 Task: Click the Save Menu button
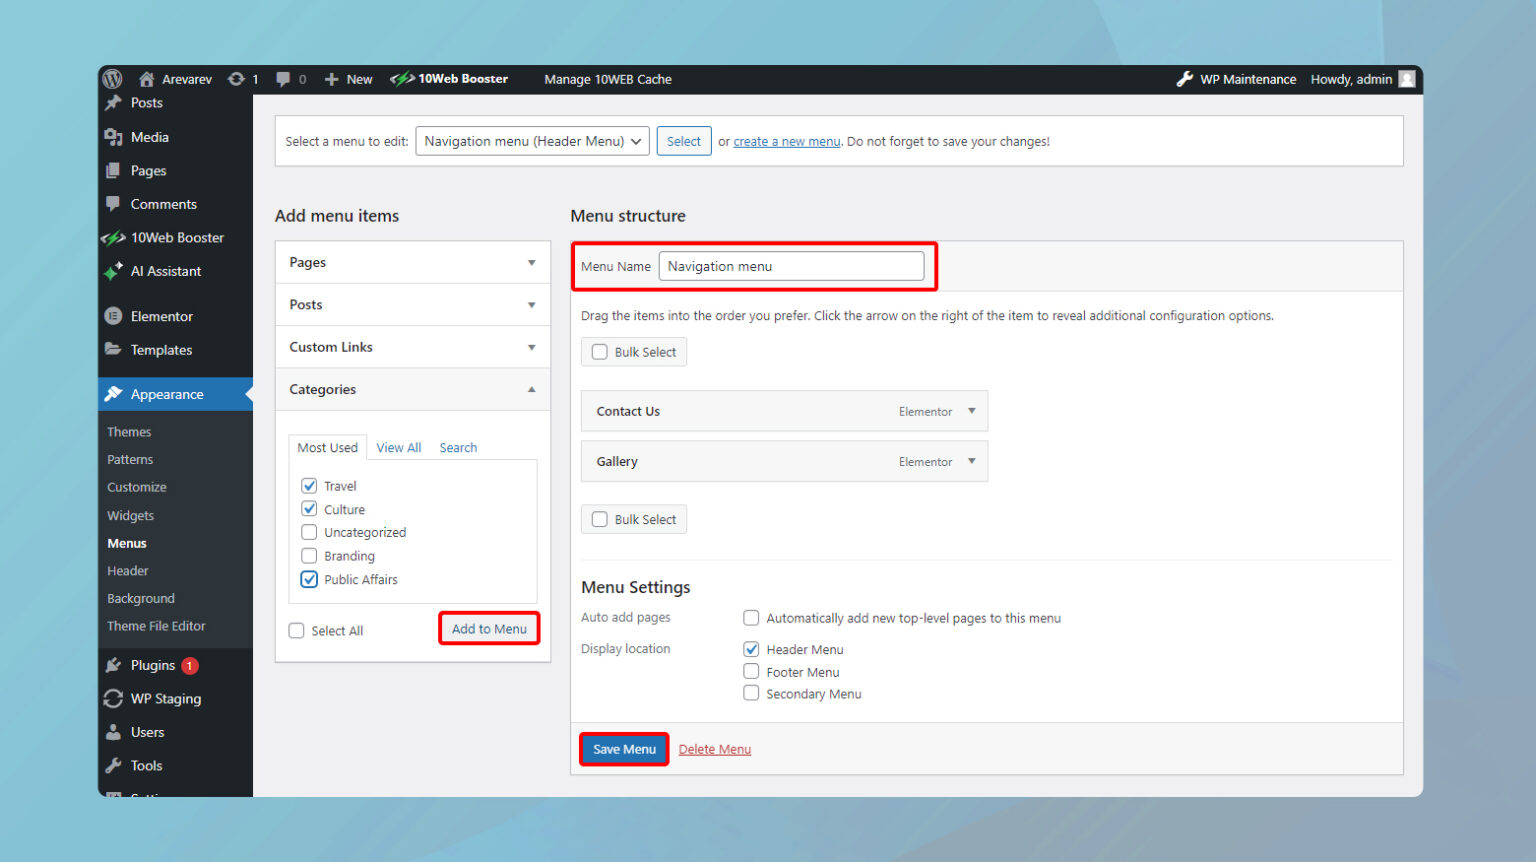624,749
